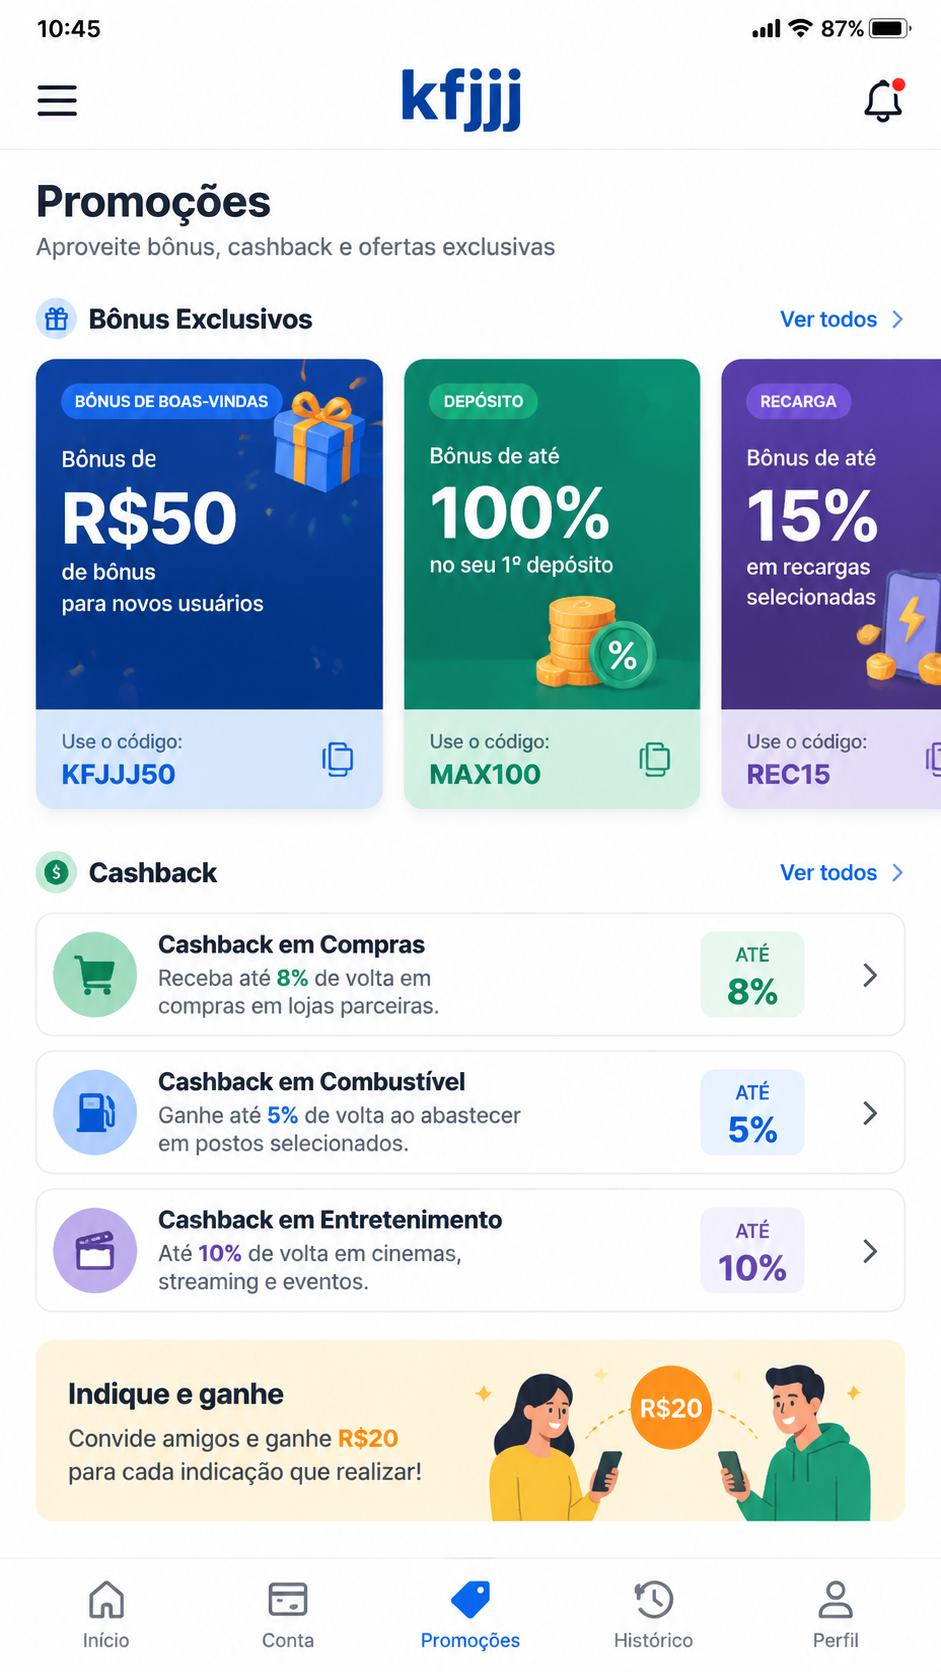Screen dimensions: 941x1672
Task: Expand Cashback em Compras chevron
Action: click(x=870, y=975)
